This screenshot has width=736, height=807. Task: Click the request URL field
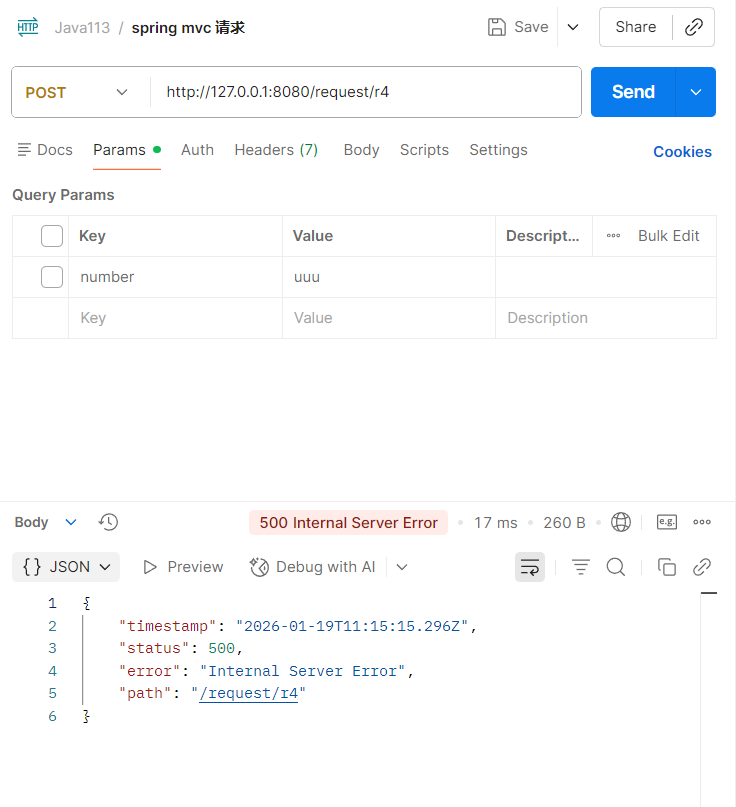coord(366,92)
